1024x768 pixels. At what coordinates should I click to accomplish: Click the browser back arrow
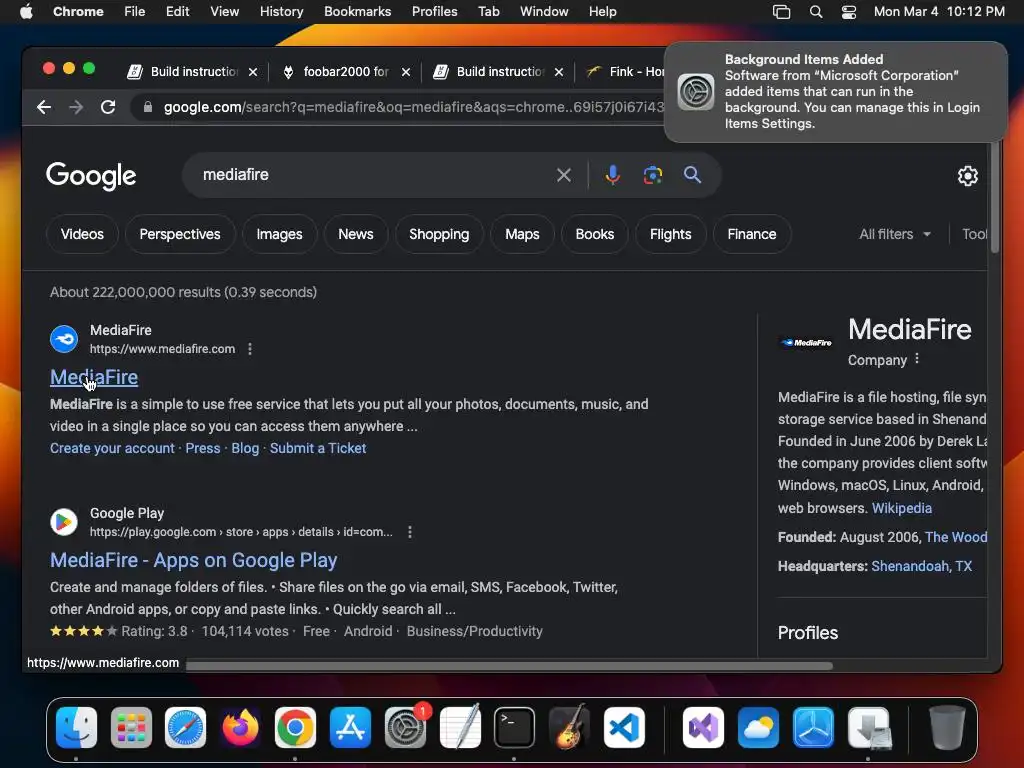tap(44, 107)
